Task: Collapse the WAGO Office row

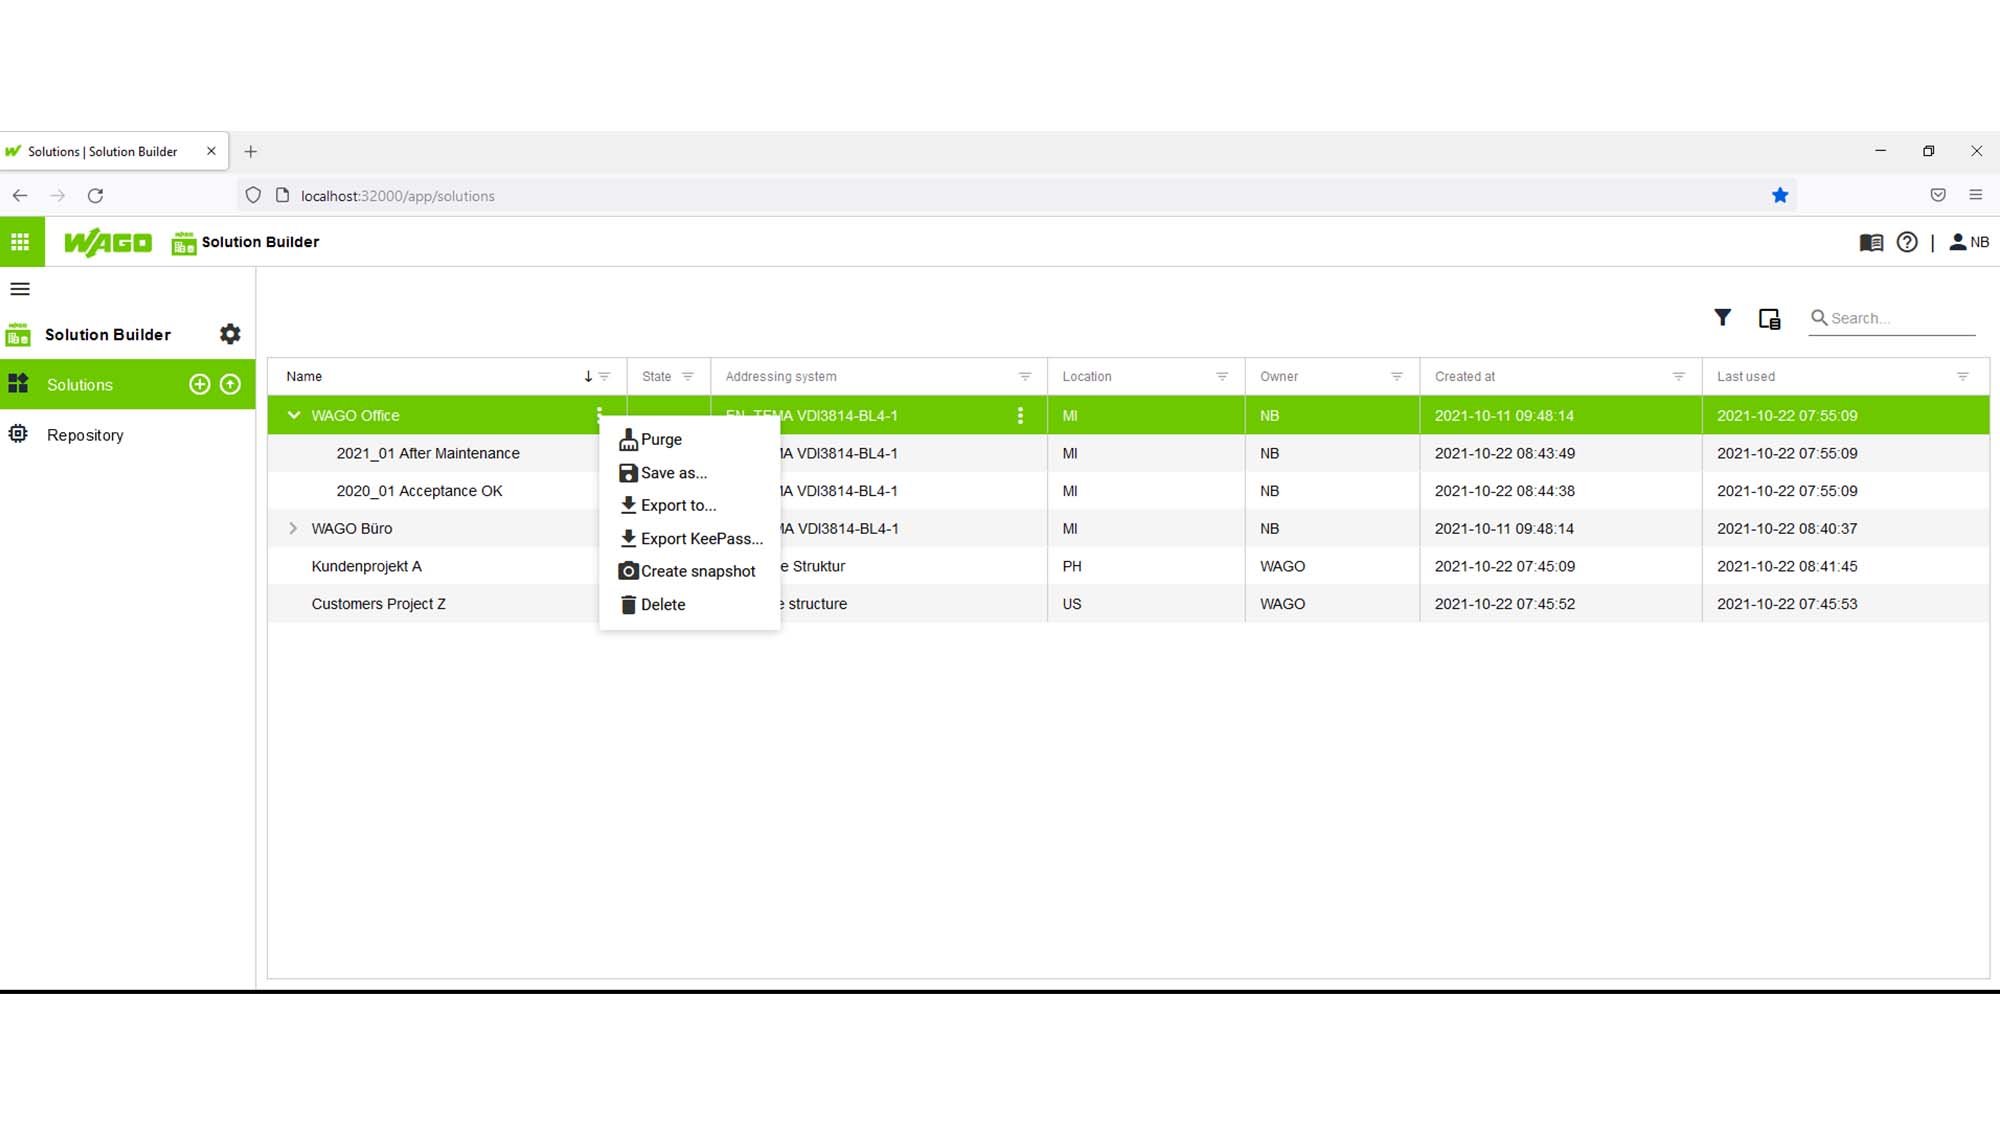Action: pos(294,415)
